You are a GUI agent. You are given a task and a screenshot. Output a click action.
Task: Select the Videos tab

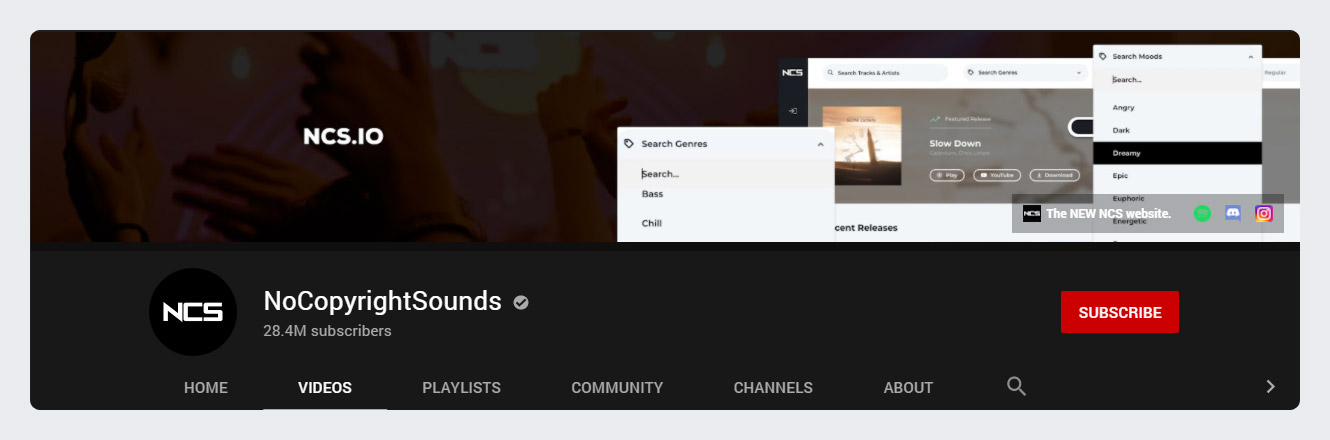(x=325, y=388)
